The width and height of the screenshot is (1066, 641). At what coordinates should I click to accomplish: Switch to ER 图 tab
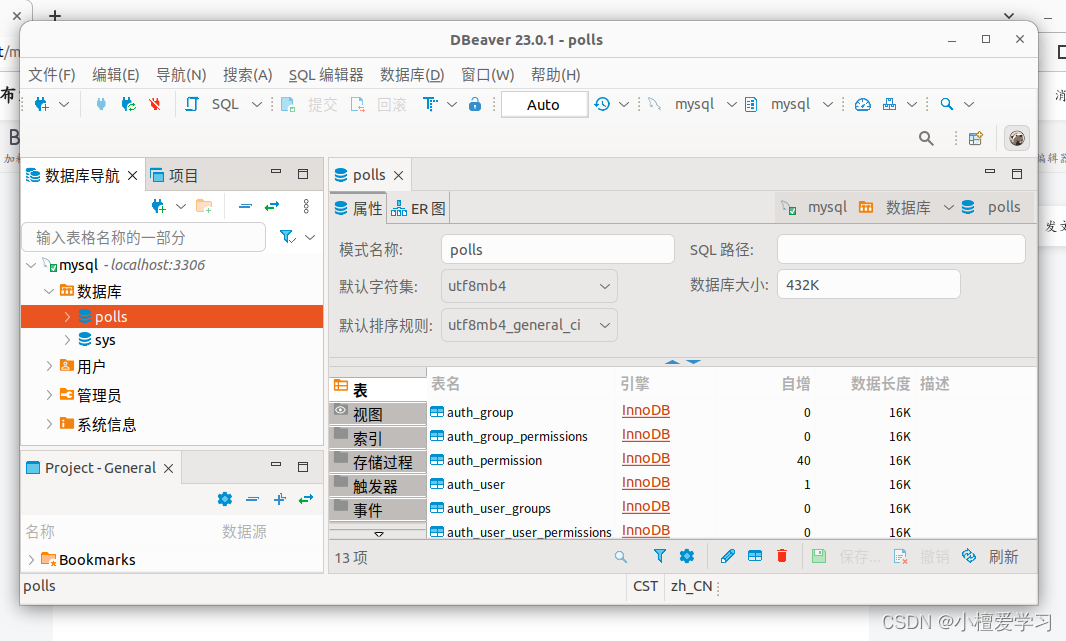pyautogui.click(x=418, y=209)
